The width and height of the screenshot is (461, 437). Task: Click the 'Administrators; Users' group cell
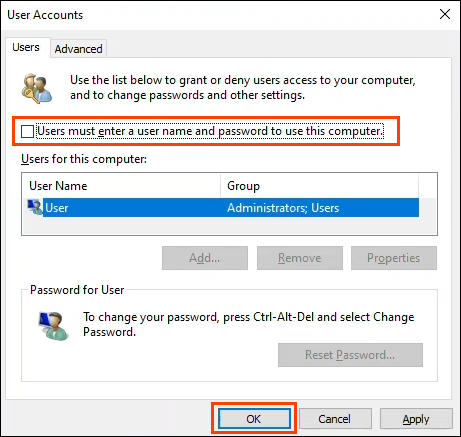[283, 208]
